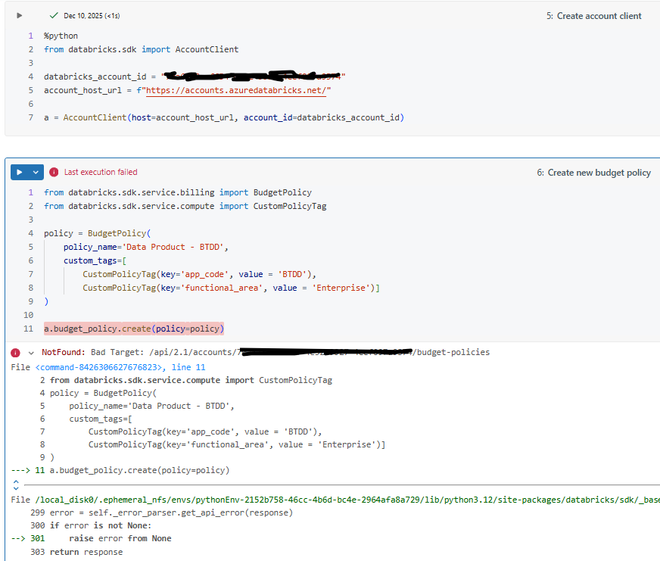
Task: Click the green success checkmark icon
Action: tap(54, 16)
